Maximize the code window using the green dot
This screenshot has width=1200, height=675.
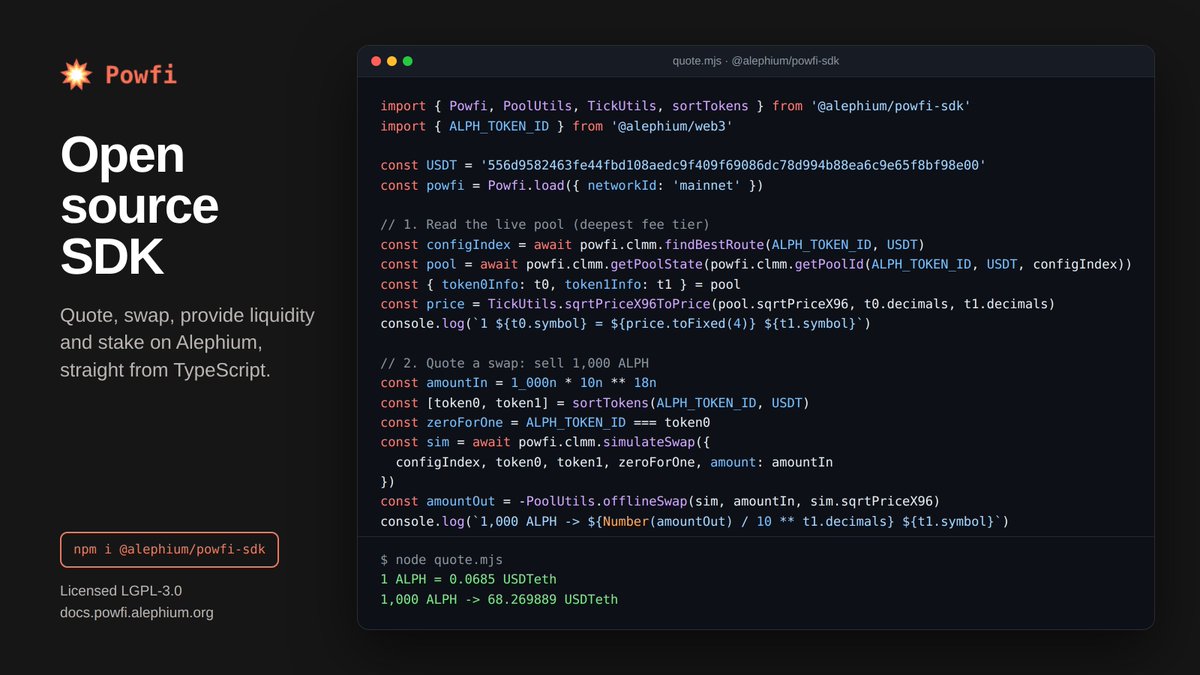(408, 61)
